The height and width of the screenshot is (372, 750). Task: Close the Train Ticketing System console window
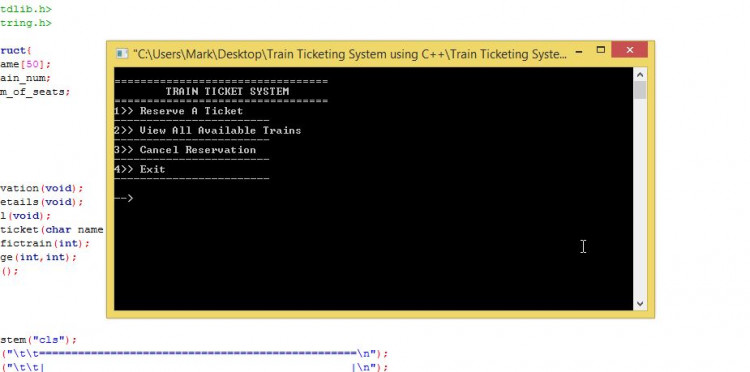point(629,50)
